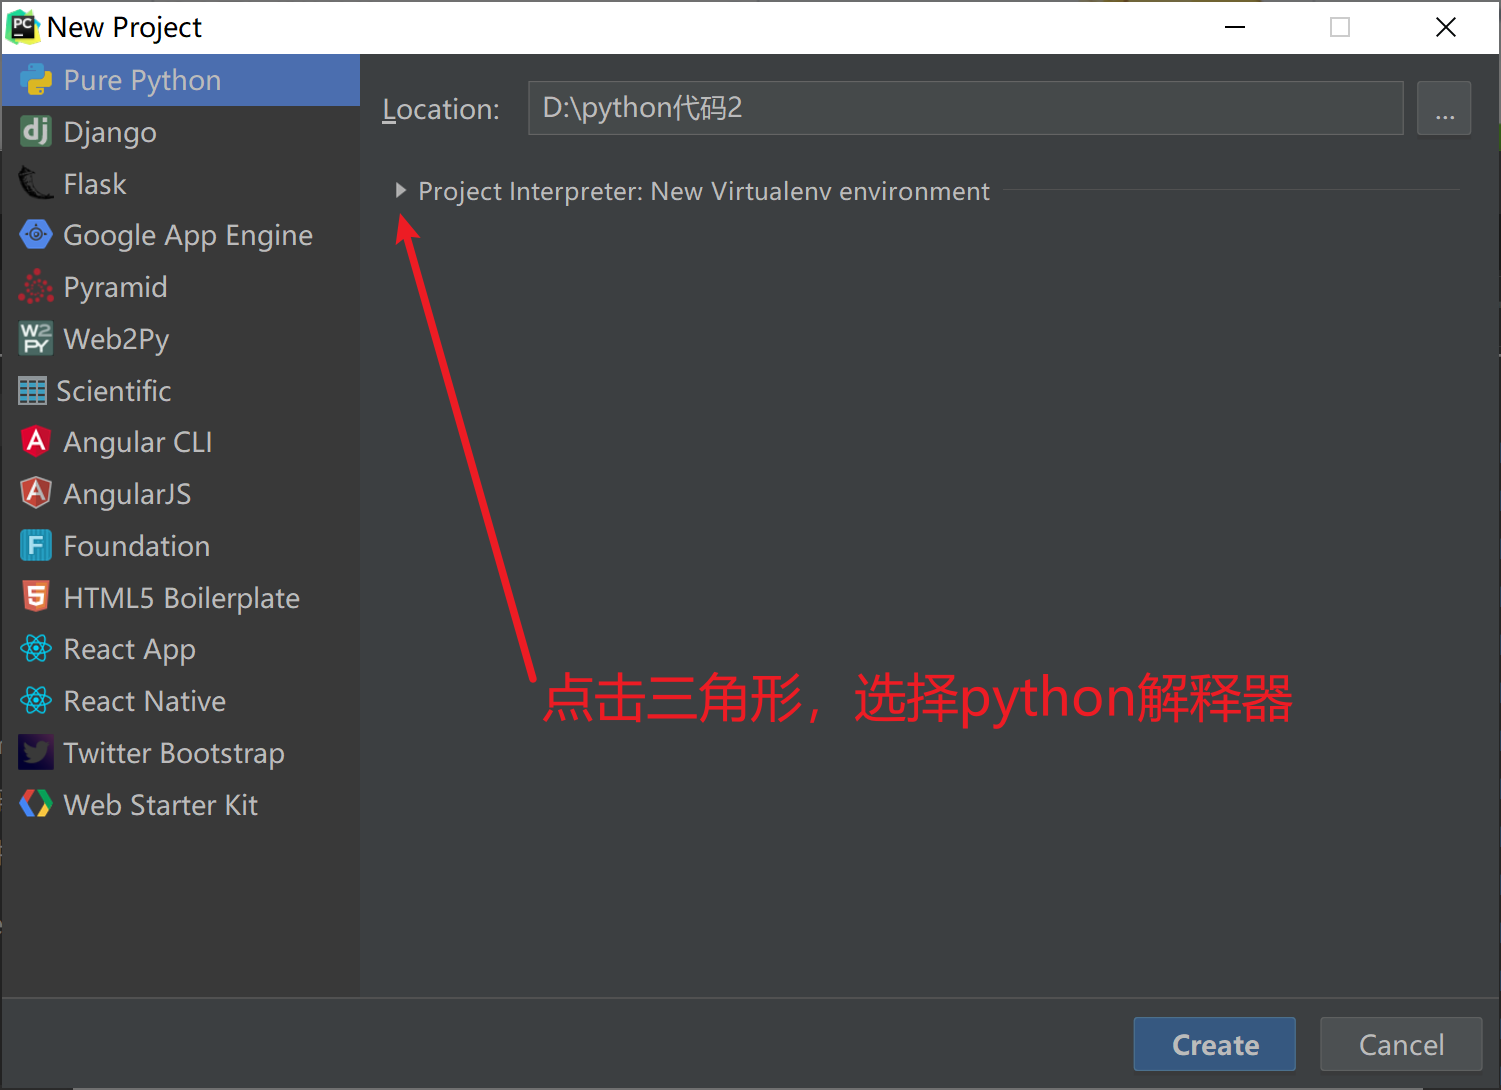Browse for location with the ellipsis button
Screen dimensions: 1501x1090
point(1444,108)
